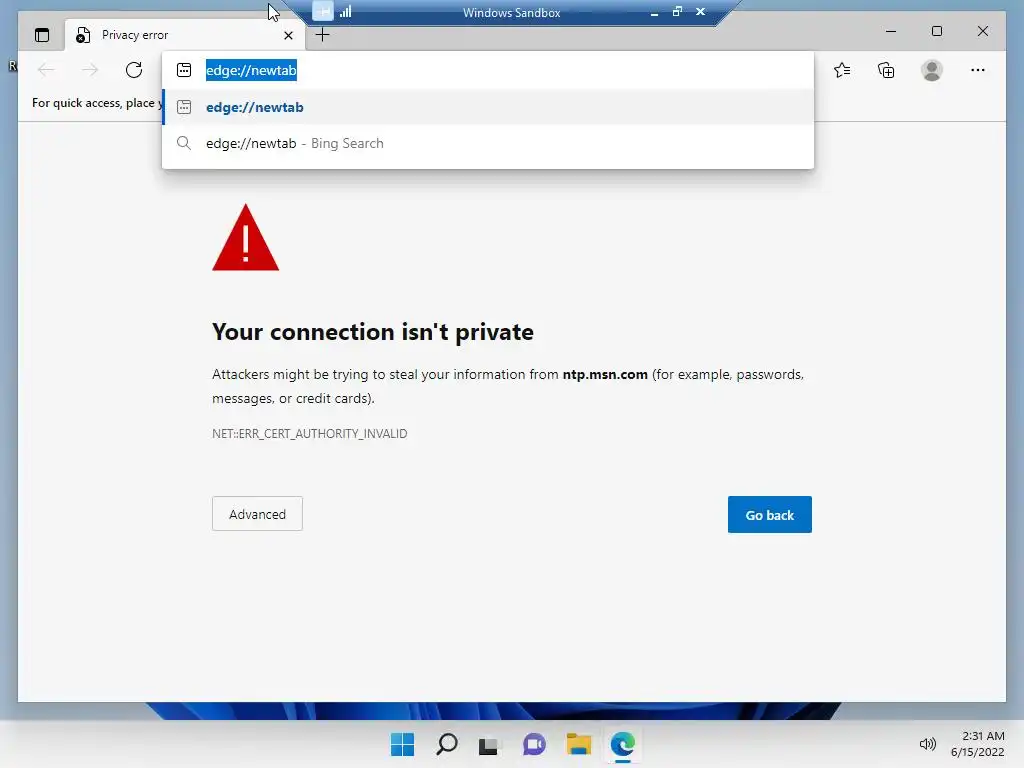Open the user profile avatar

932,70
